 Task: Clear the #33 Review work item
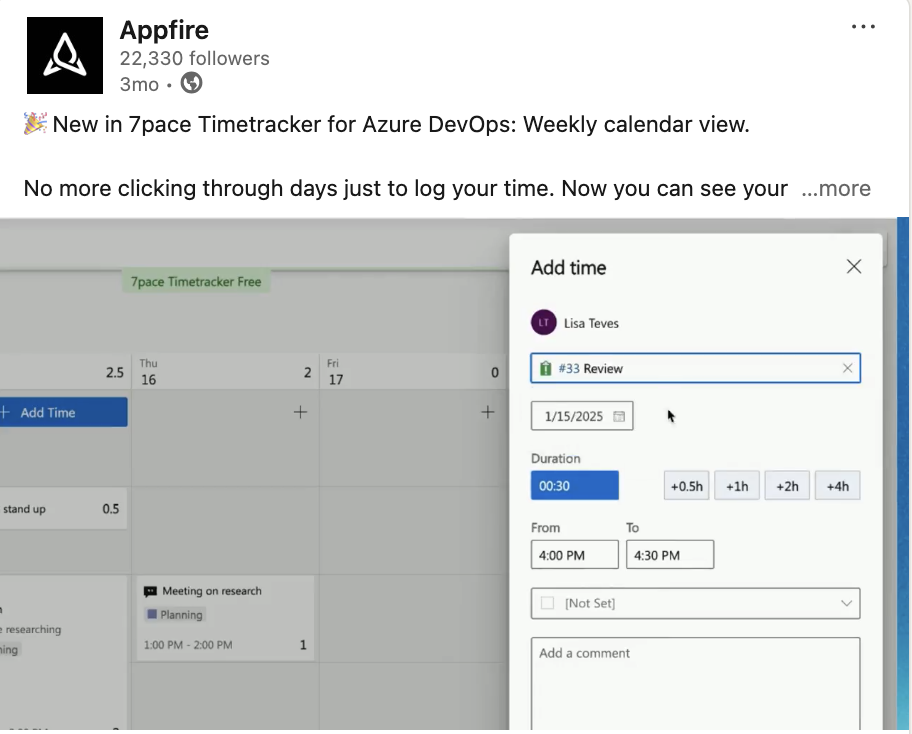pyautogui.click(x=847, y=368)
